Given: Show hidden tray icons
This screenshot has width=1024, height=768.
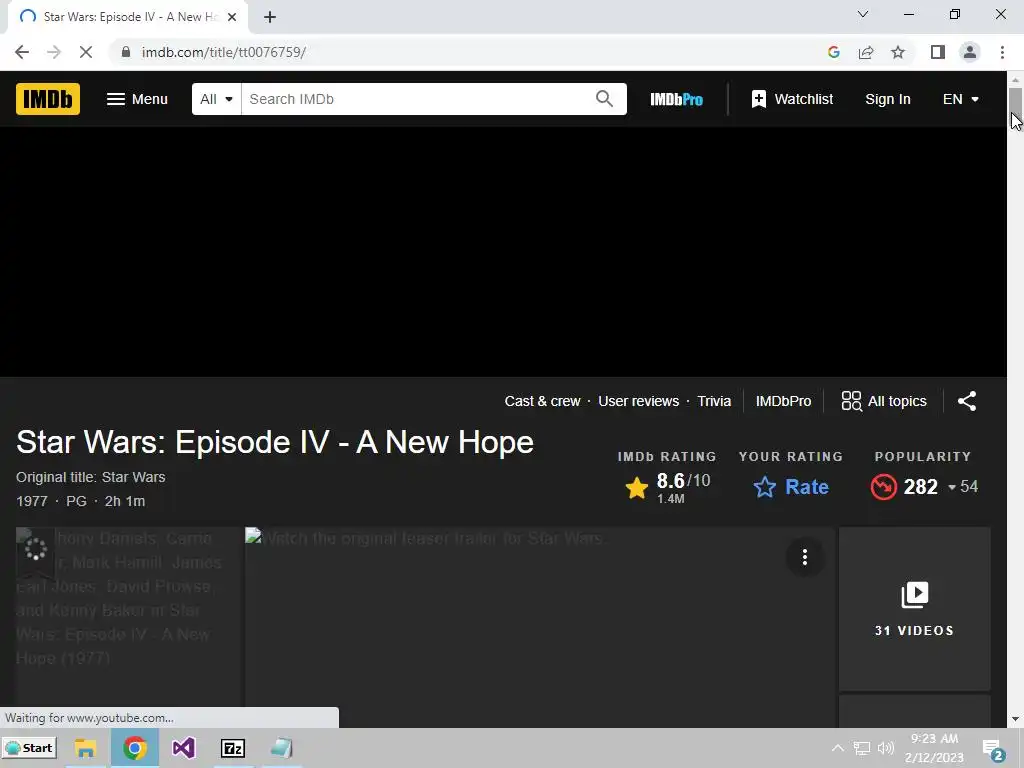Looking at the screenshot, I should pos(837,748).
